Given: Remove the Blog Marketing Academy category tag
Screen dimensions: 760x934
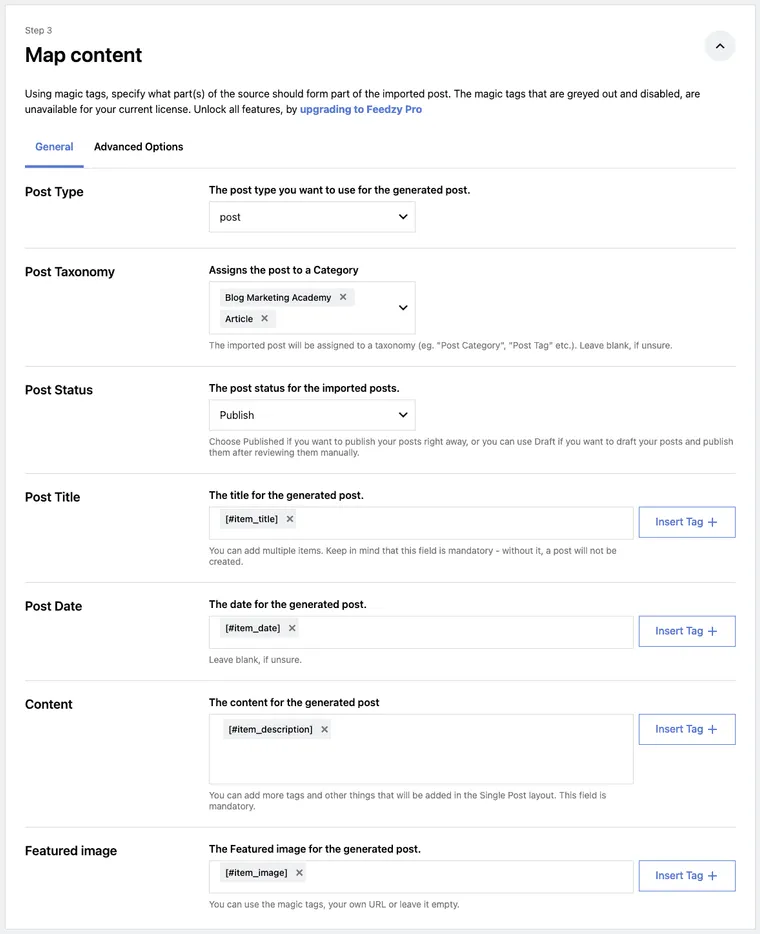Looking at the screenshot, I should pyautogui.click(x=343, y=297).
